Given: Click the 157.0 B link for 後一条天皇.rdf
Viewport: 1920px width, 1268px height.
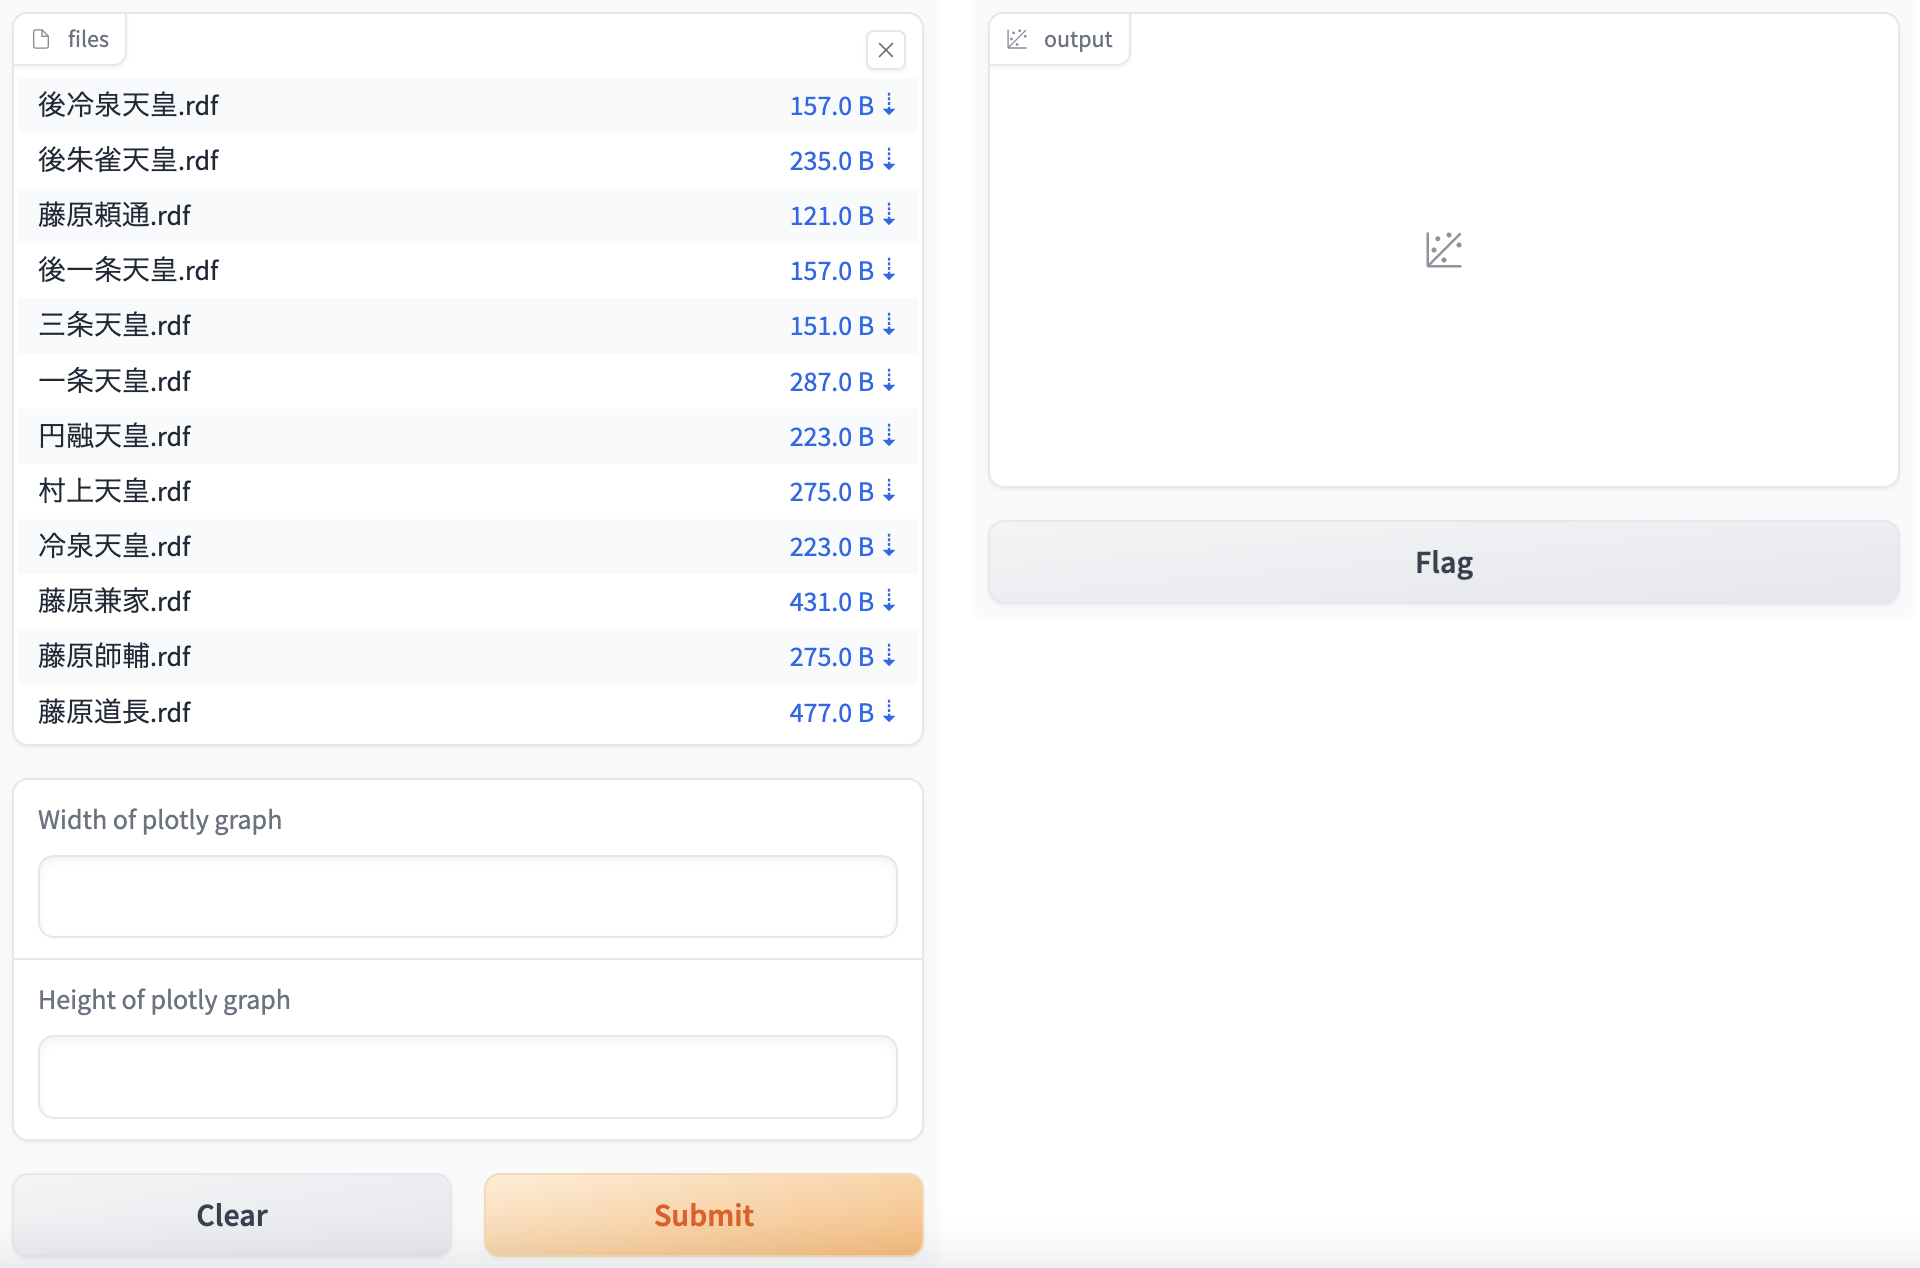Looking at the screenshot, I should 831,271.
